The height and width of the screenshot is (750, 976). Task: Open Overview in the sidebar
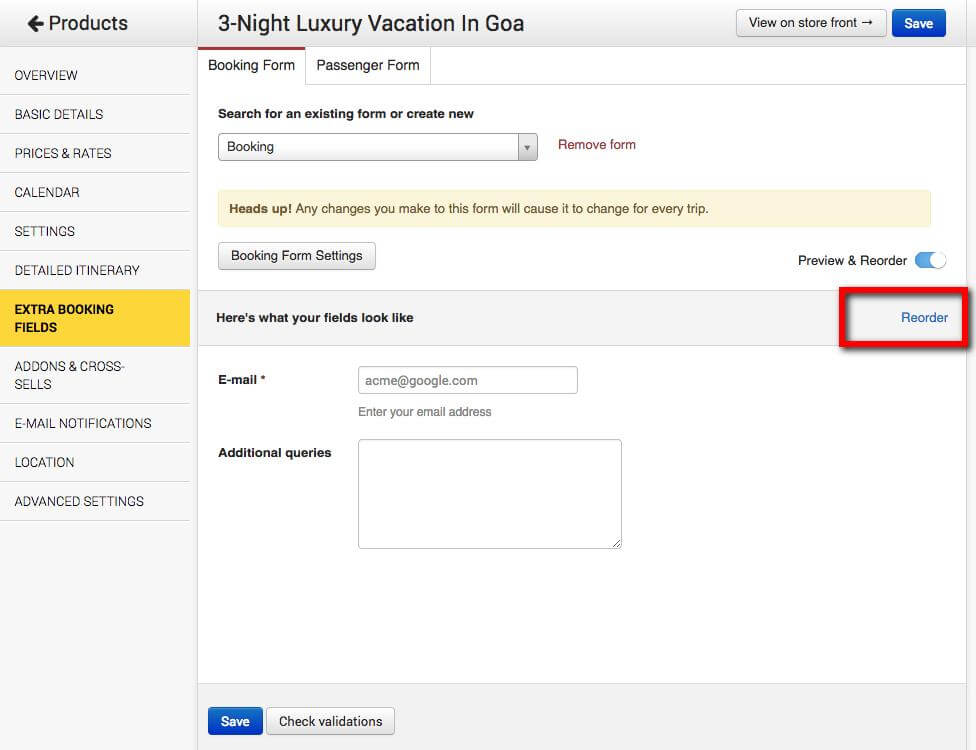pos(46,75)
